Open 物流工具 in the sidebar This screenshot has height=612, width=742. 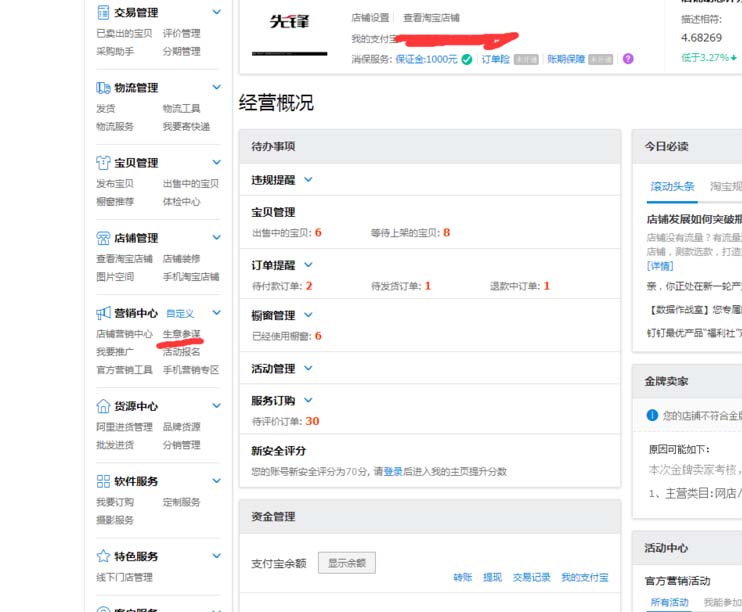[x=181, y=109]
